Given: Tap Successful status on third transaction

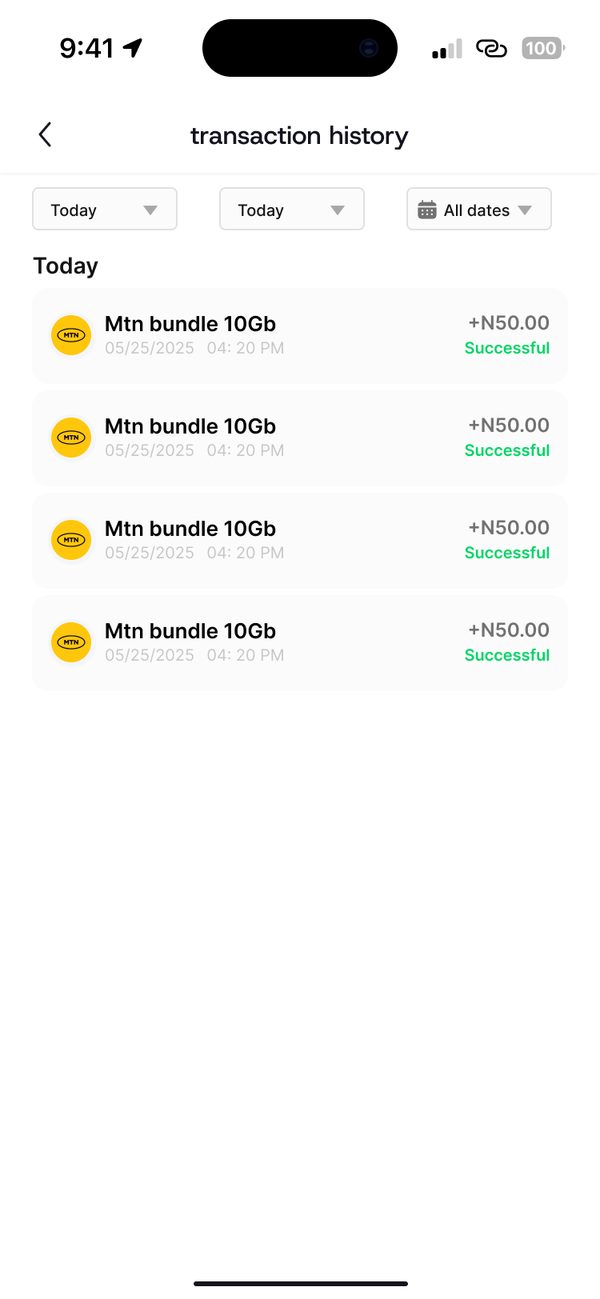Looking at the screenshot, I should coord(507,552).
